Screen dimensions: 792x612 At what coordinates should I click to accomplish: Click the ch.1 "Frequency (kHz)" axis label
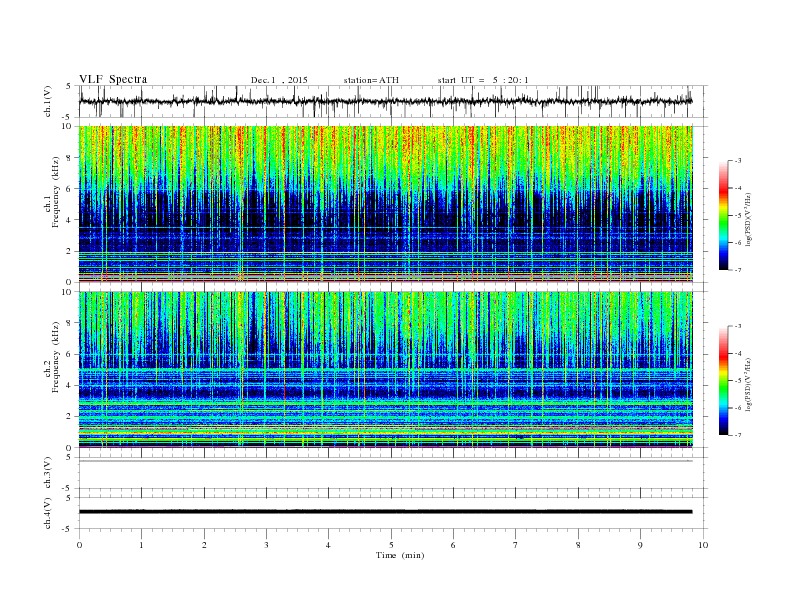56,192
